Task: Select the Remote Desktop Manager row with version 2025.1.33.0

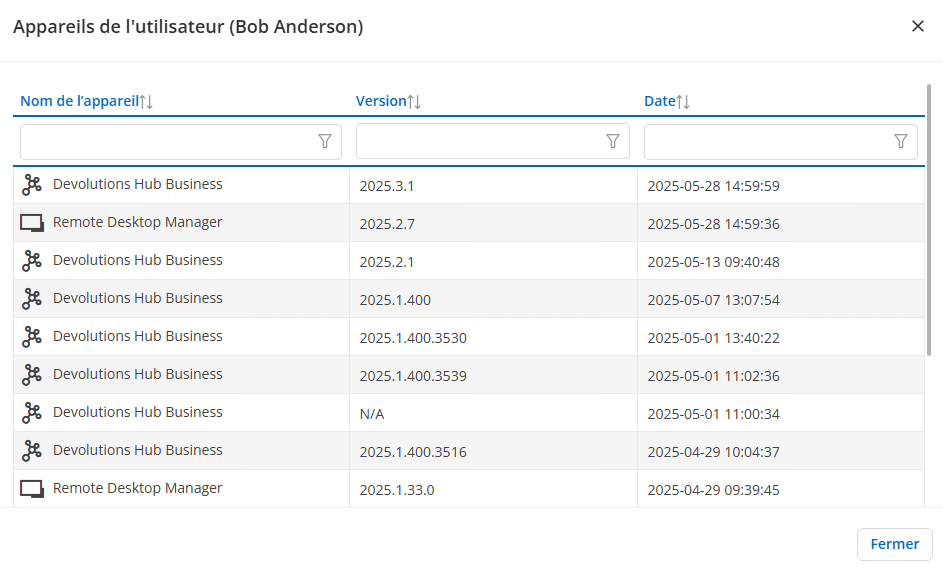Action: coord(469,489)
